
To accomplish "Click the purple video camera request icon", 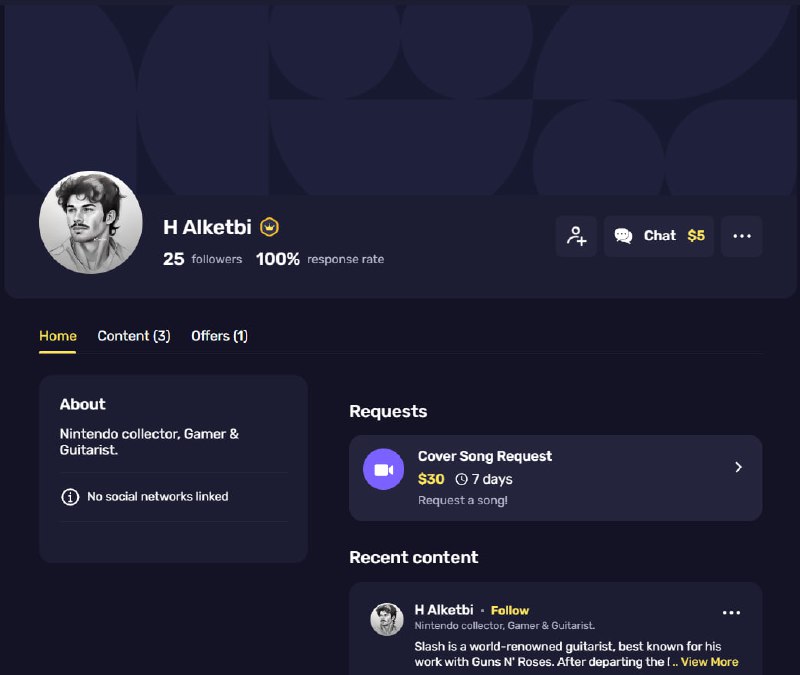I will [x=384, y=469].
